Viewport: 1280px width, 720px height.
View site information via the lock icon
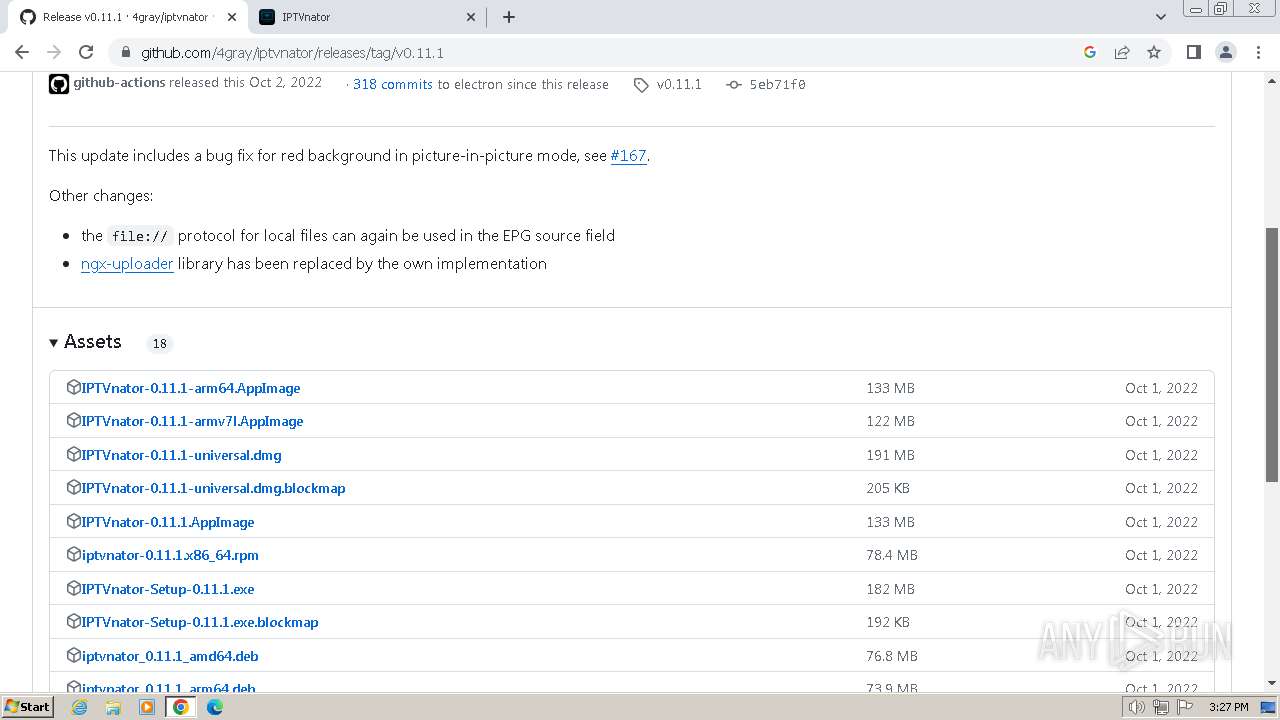coord(125,53)
